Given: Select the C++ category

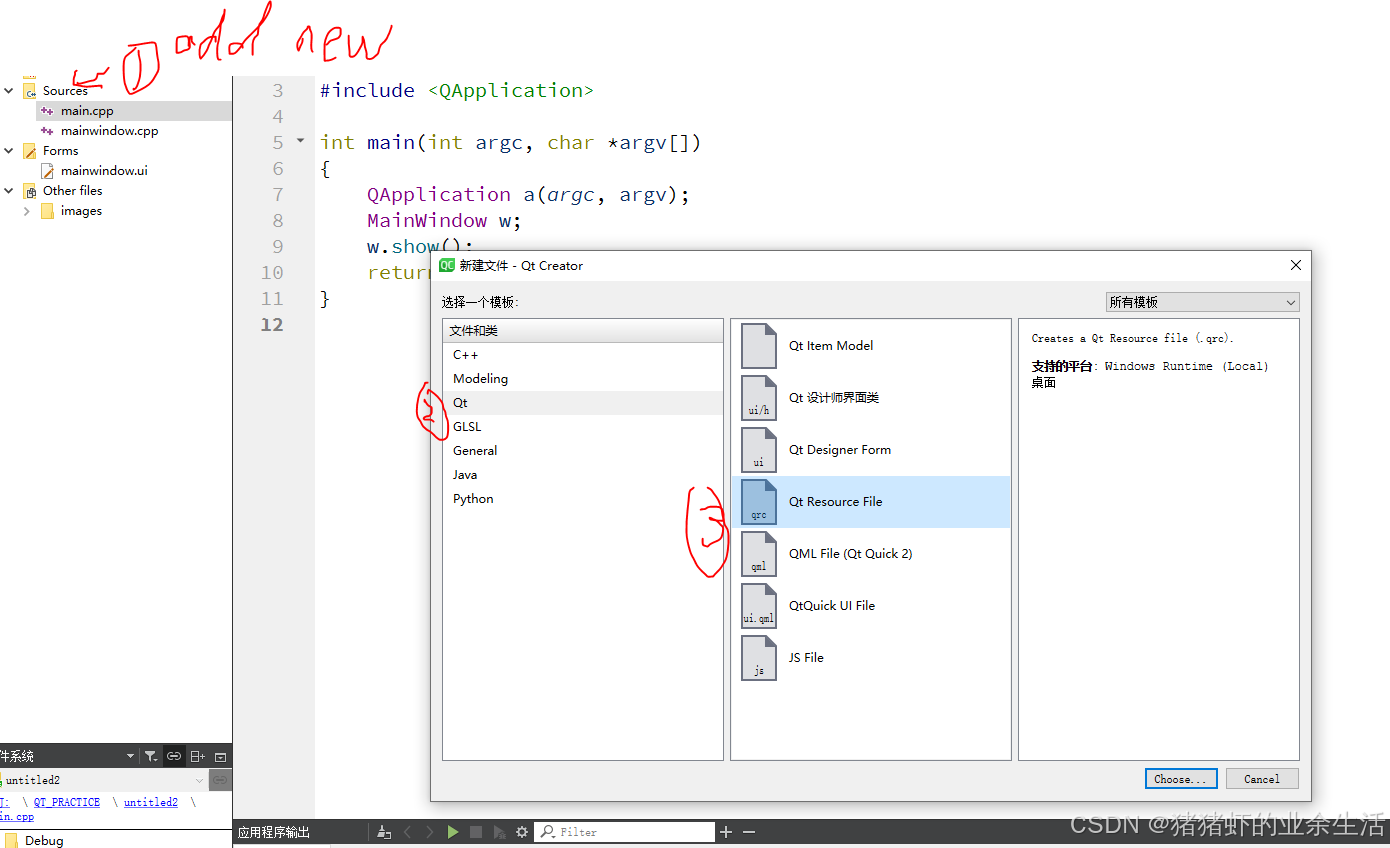Looking at the screenshot, I should click(x=583, y=355).
